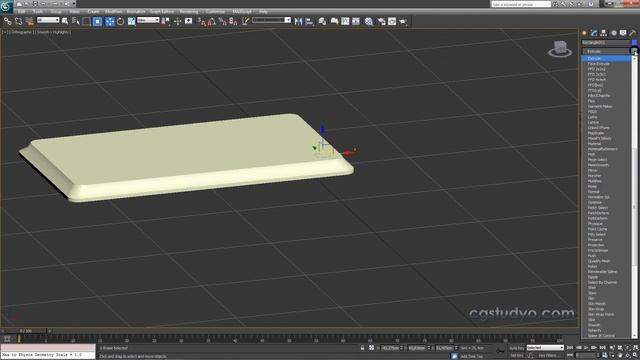Open the Customize menu
Viewport: 640px width, 360px height.
[x=215, y=12]
